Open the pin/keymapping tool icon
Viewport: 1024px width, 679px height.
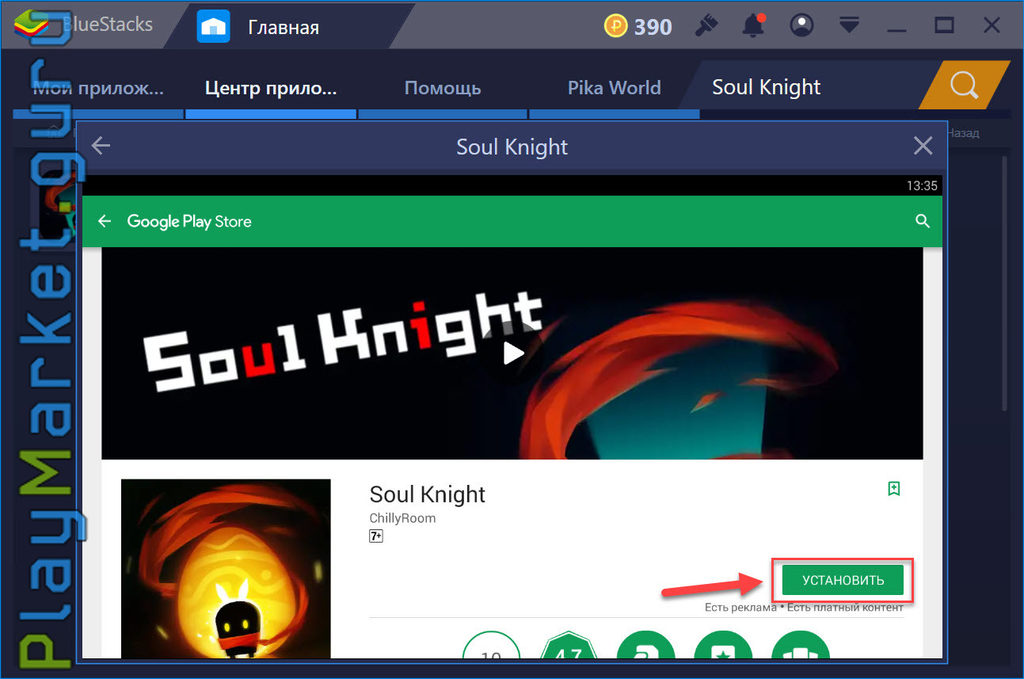coord(706,26)
